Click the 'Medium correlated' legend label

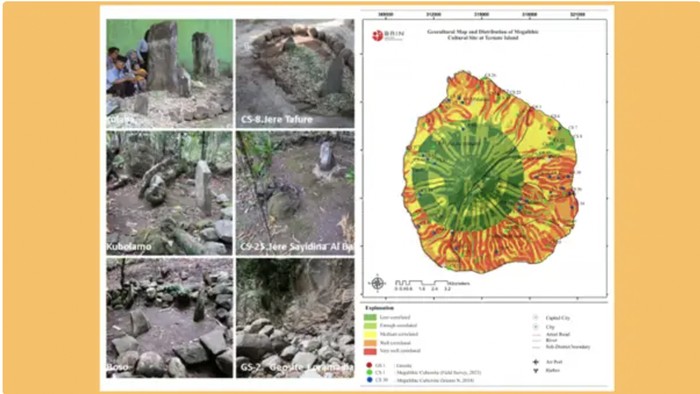click(x=399, y=334)
